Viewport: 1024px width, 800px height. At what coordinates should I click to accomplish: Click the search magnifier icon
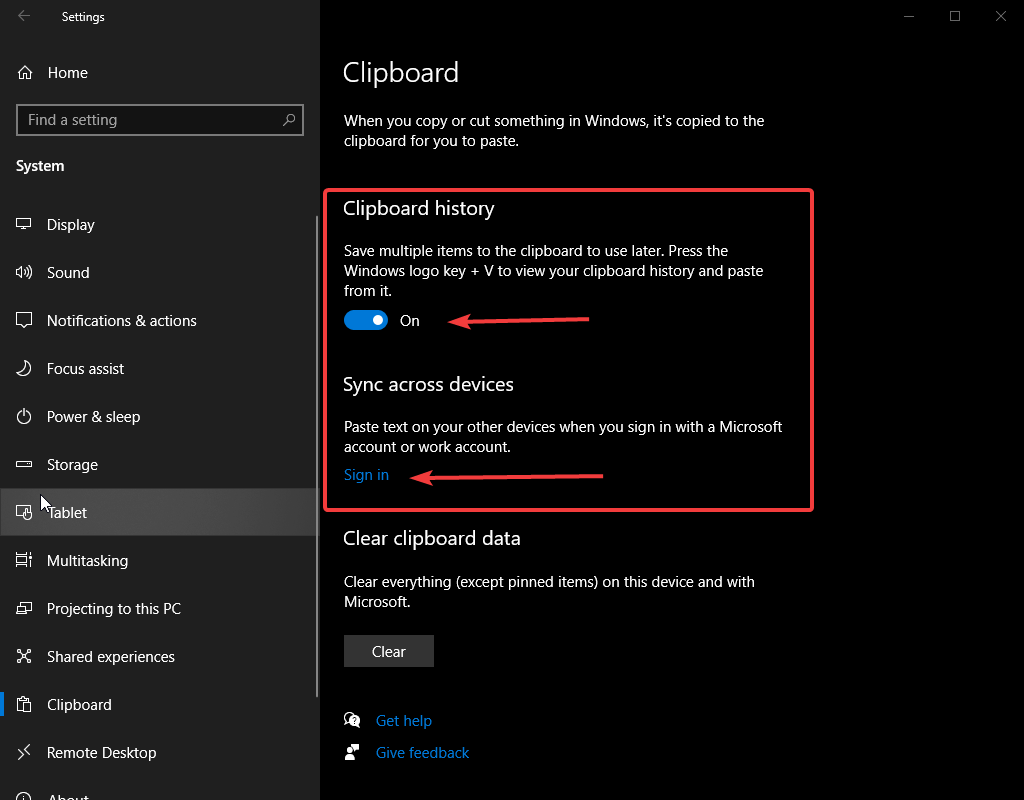point(289,120)
